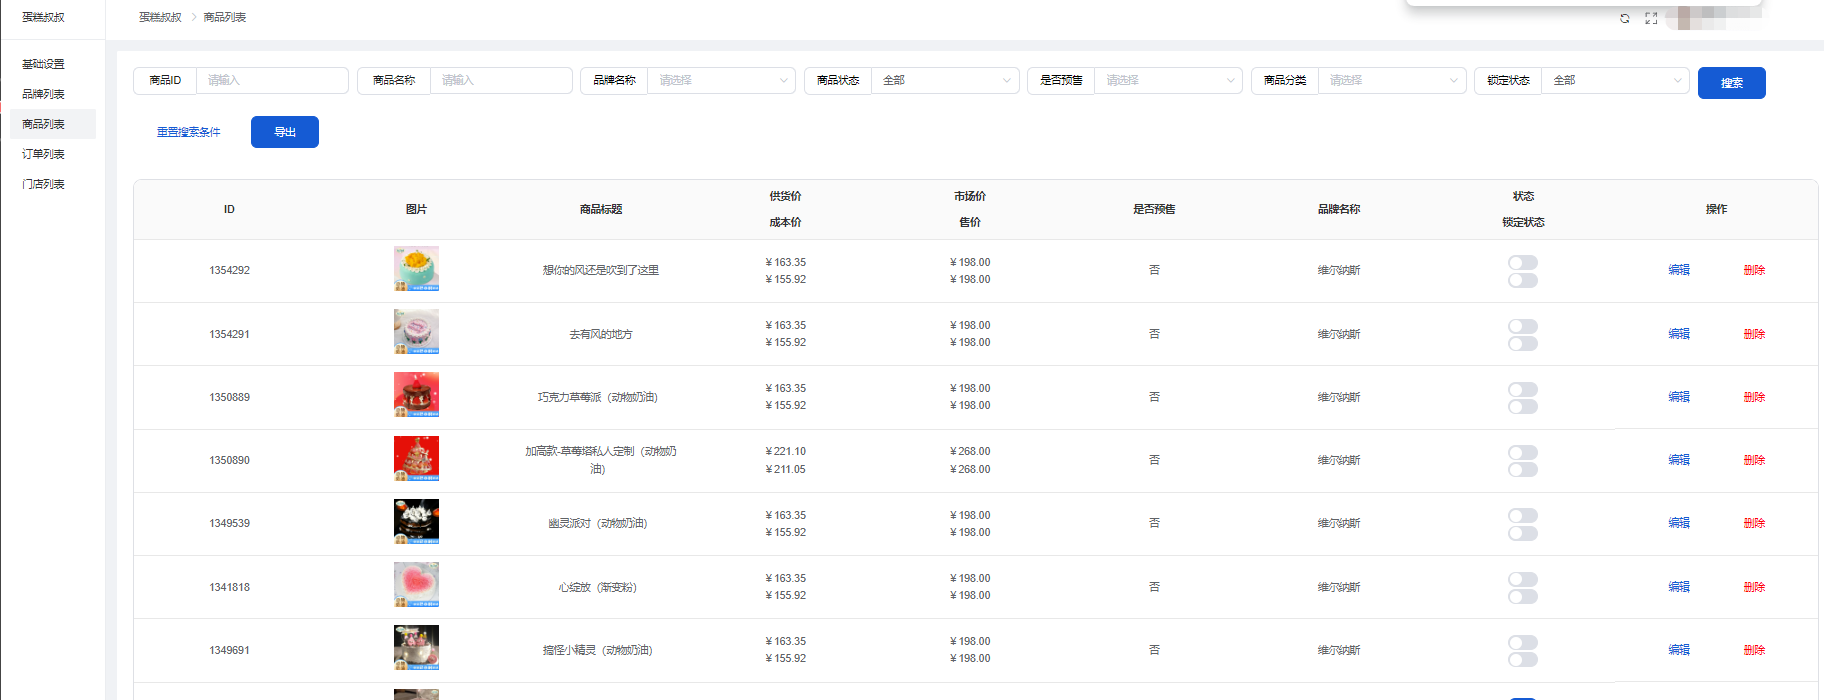Select 门店列表 in the sidebar
Viewport: 1824px width, 700px height.
[x=43, y=184]
